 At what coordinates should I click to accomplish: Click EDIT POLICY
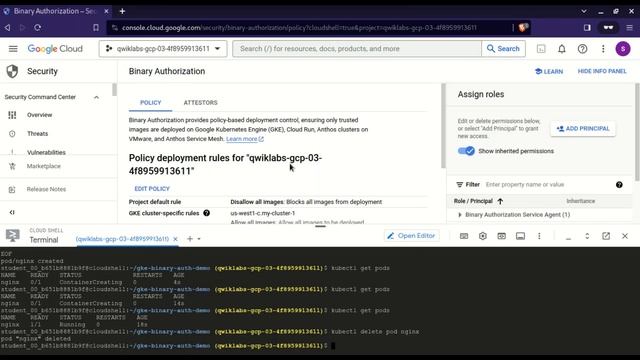click(152, 189)
